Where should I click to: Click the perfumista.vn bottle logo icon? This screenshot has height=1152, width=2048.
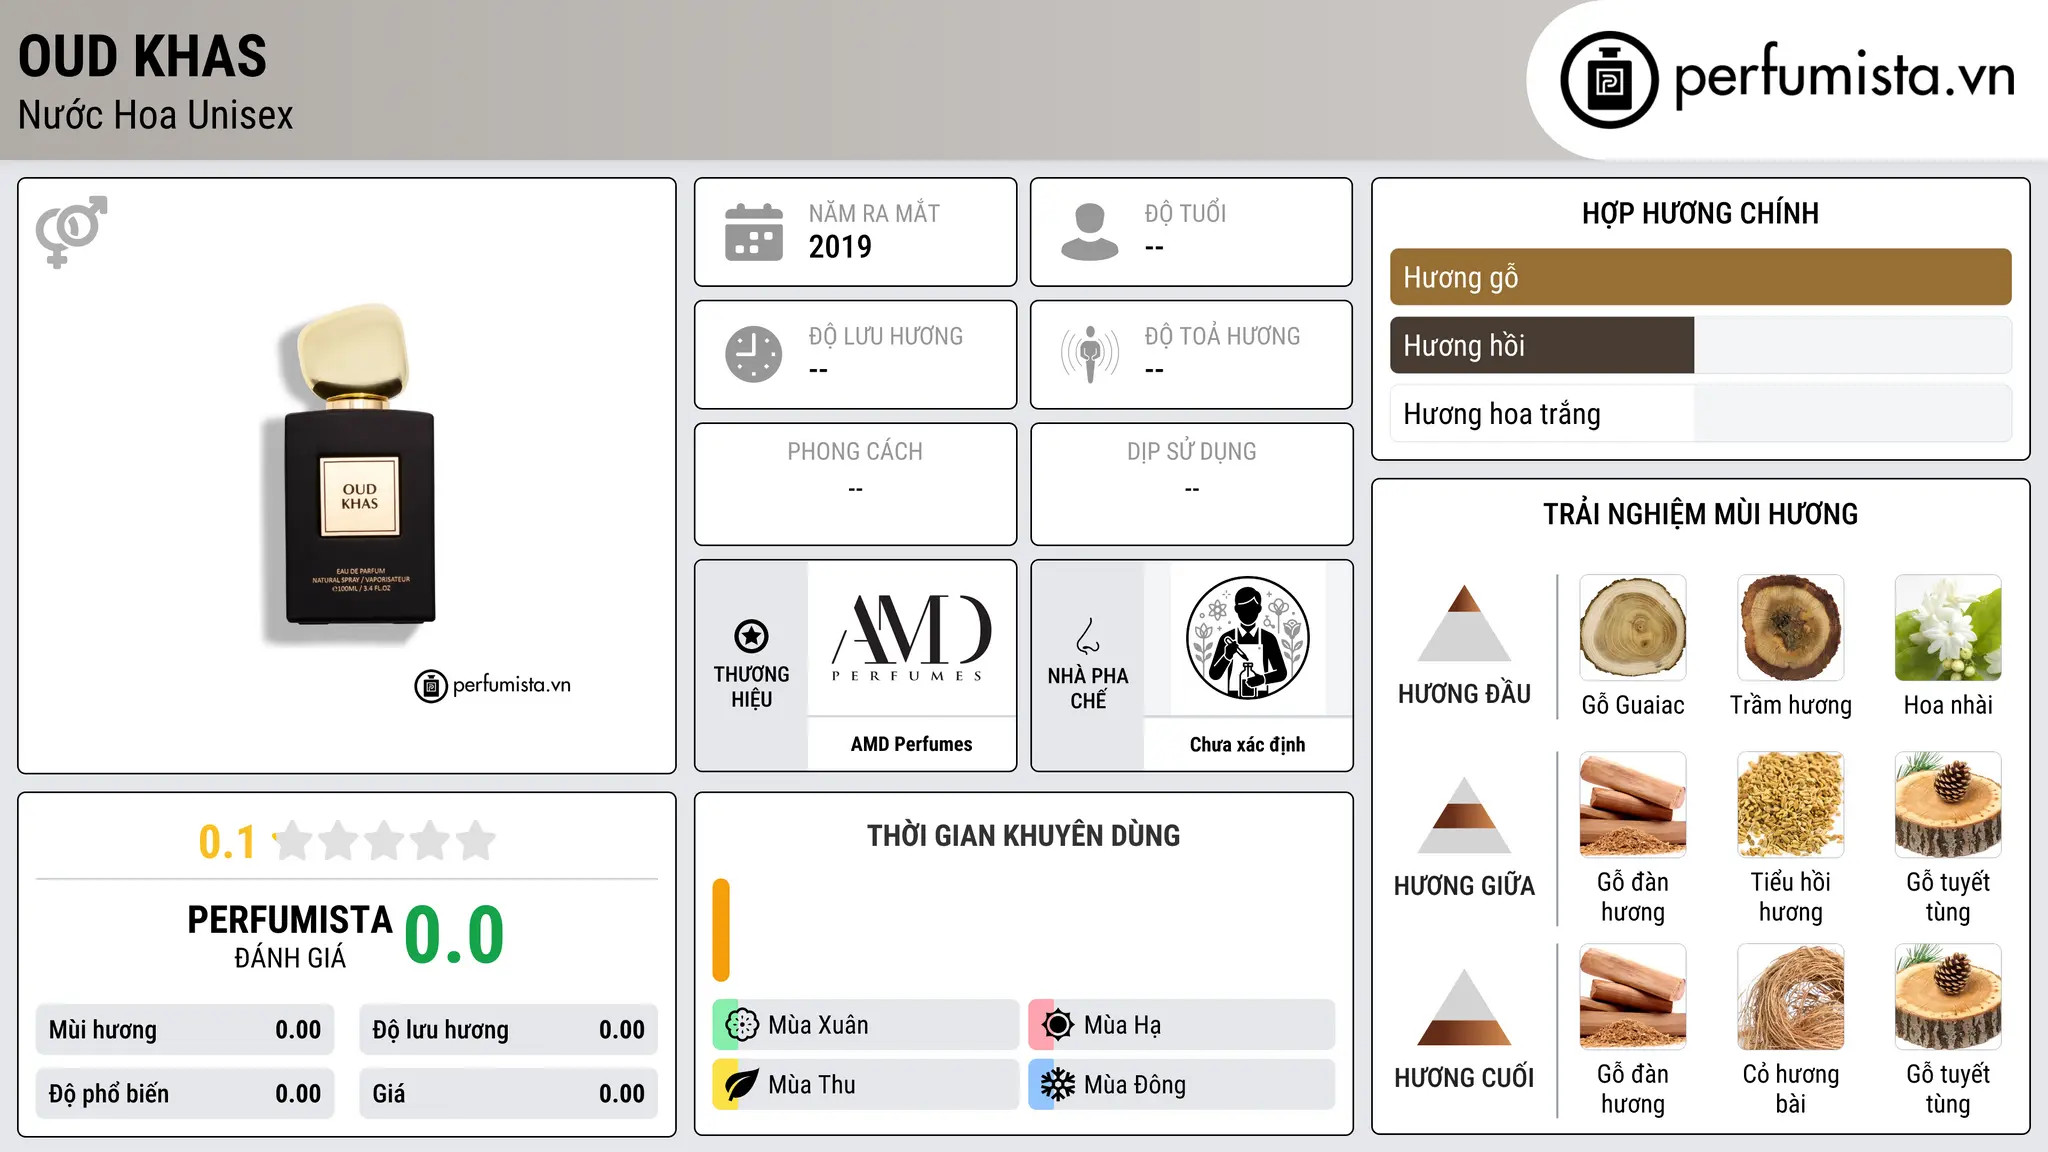click(x=1609, y=80)
